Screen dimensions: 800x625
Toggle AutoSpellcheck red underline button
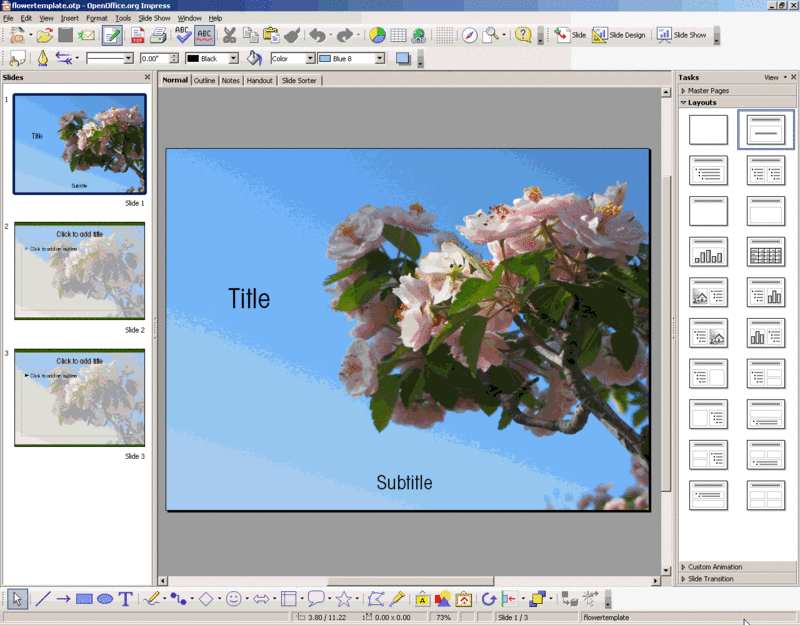(204, 35)
